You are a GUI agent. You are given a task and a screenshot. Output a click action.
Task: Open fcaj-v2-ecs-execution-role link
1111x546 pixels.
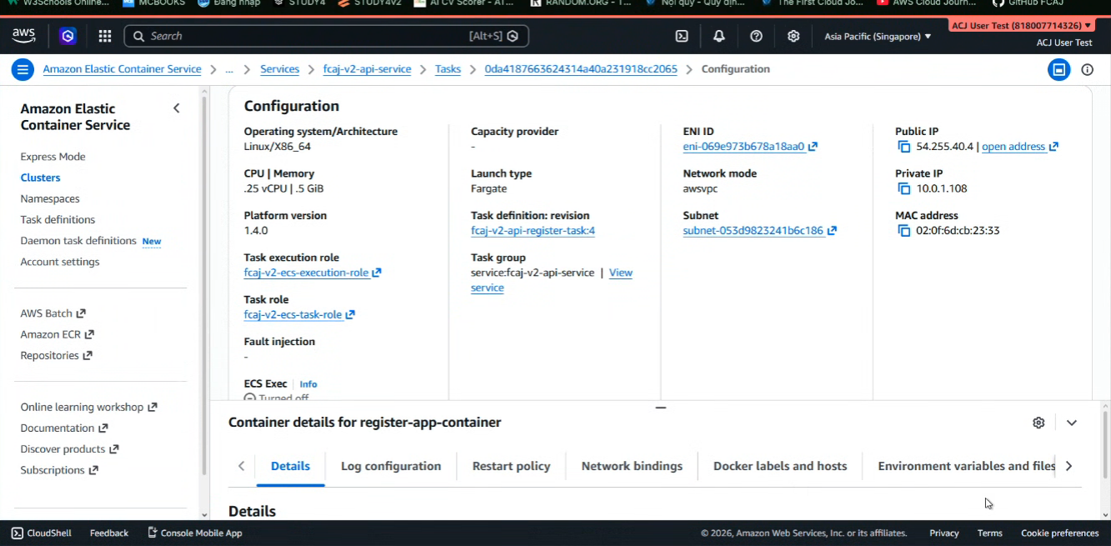[x=312, y=273]
